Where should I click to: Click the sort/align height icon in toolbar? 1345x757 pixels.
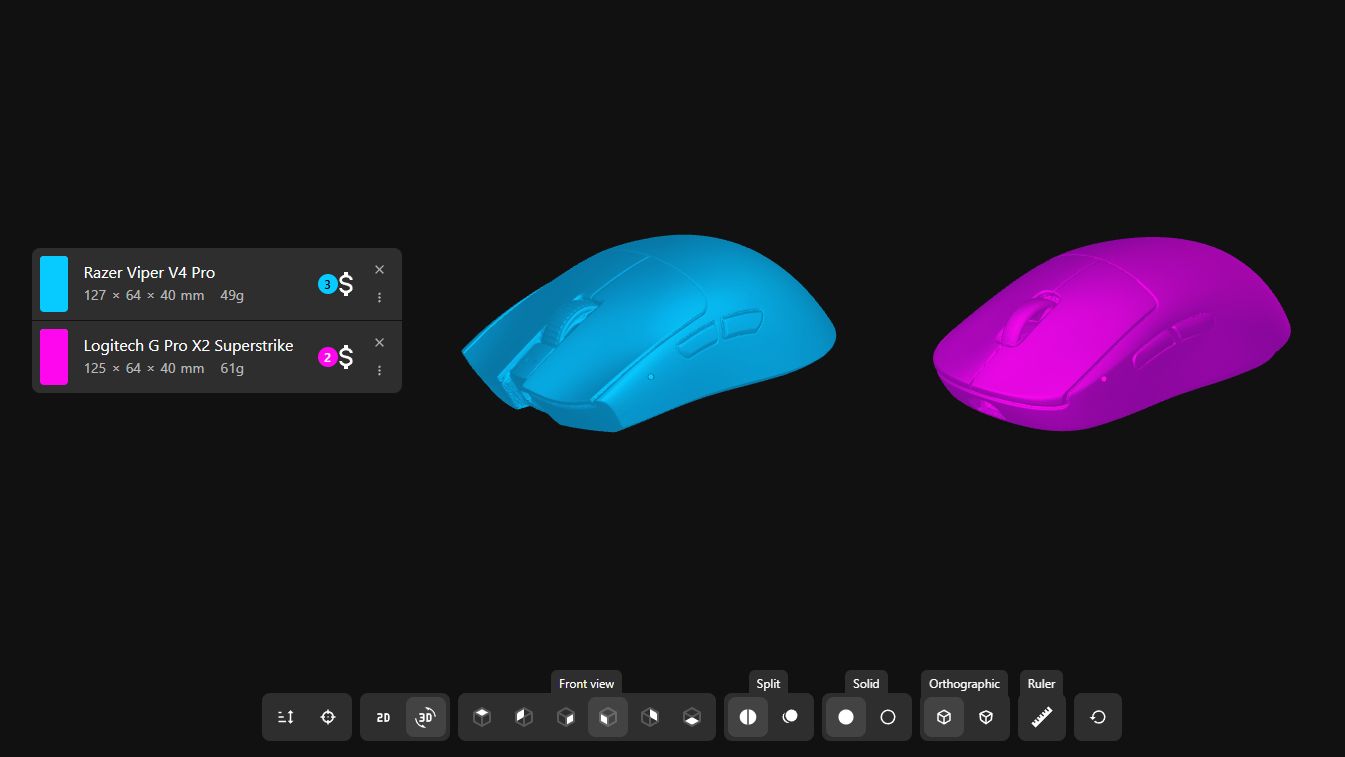pyautogui.click(x=286, y=717)
